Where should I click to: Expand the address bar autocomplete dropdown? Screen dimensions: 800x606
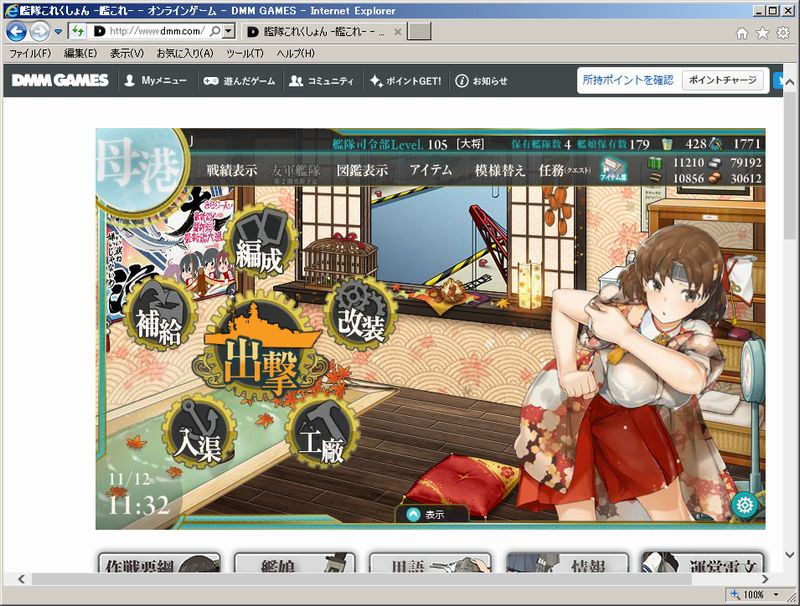(x=229, y=32)
